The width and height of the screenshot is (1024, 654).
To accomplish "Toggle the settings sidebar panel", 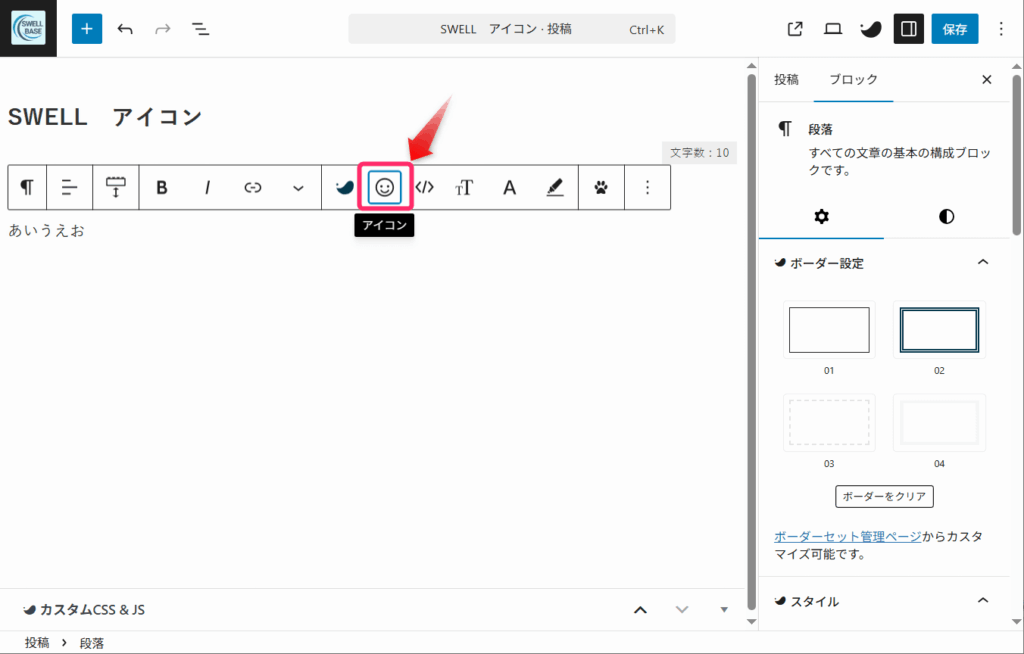I will tap(908, 29).
